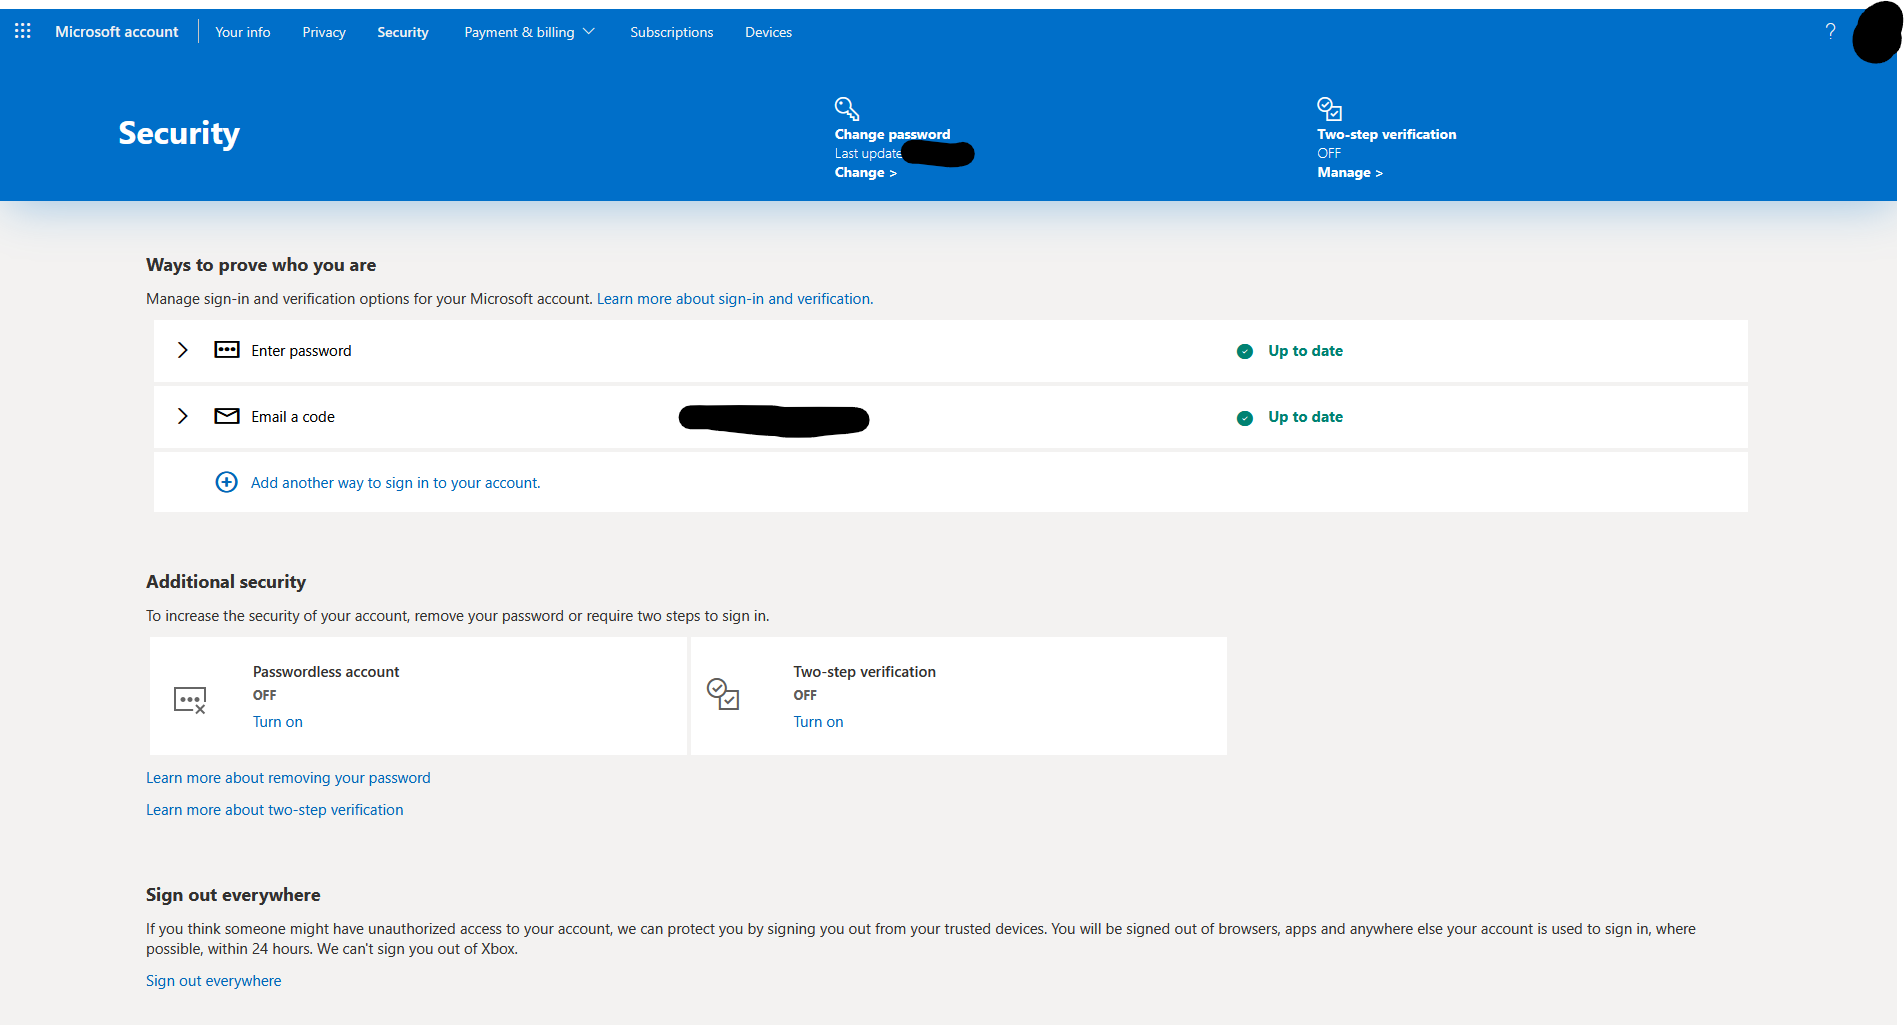Turn on Passwordless account
This screenshot has width=1904, height=1025.
tap(278, 722)
